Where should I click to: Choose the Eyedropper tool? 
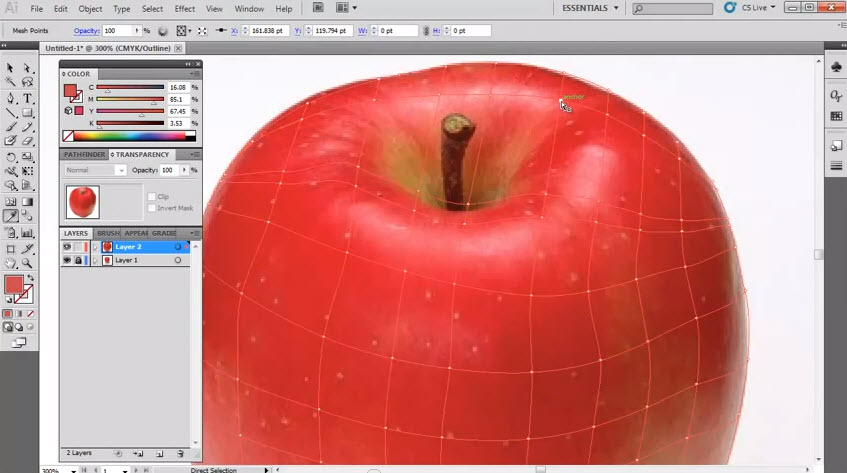(x=10, y=216)
